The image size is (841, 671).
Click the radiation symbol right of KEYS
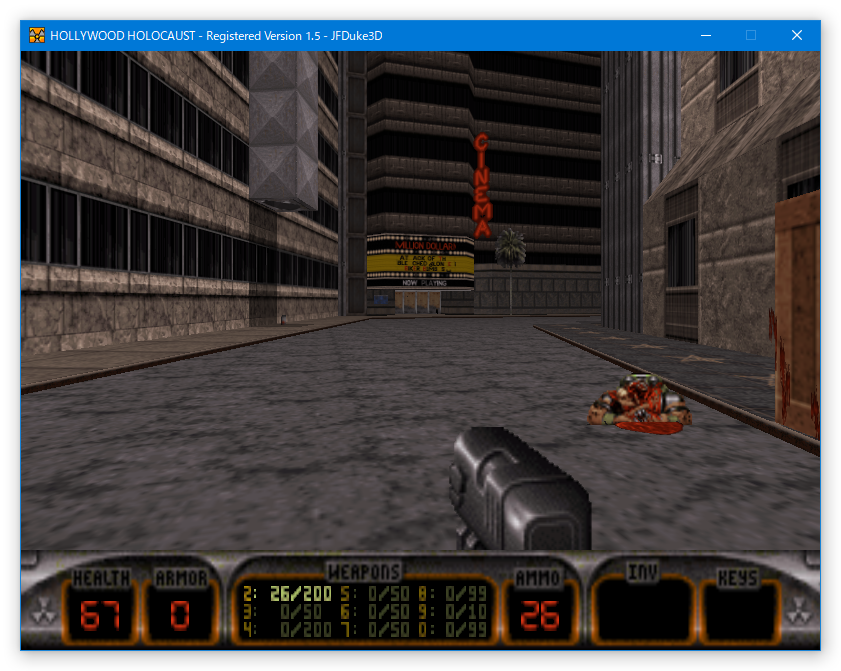coord(799,611)
